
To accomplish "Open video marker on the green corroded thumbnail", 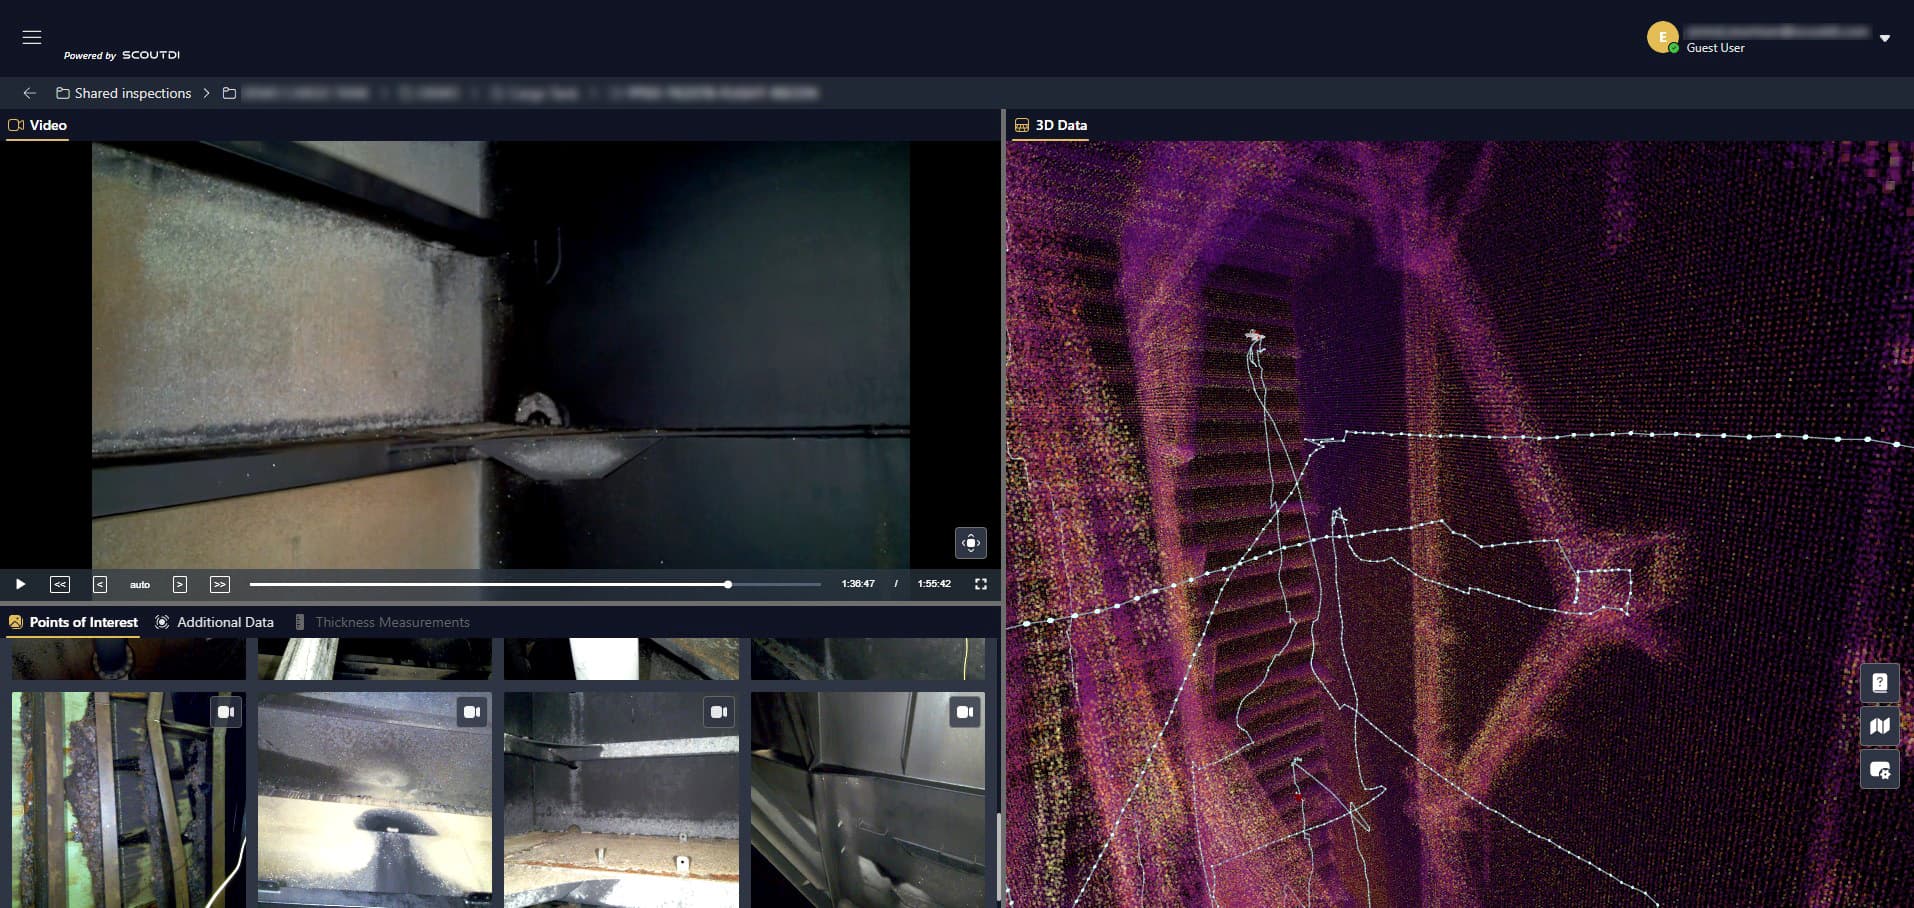I will [226, 712].
